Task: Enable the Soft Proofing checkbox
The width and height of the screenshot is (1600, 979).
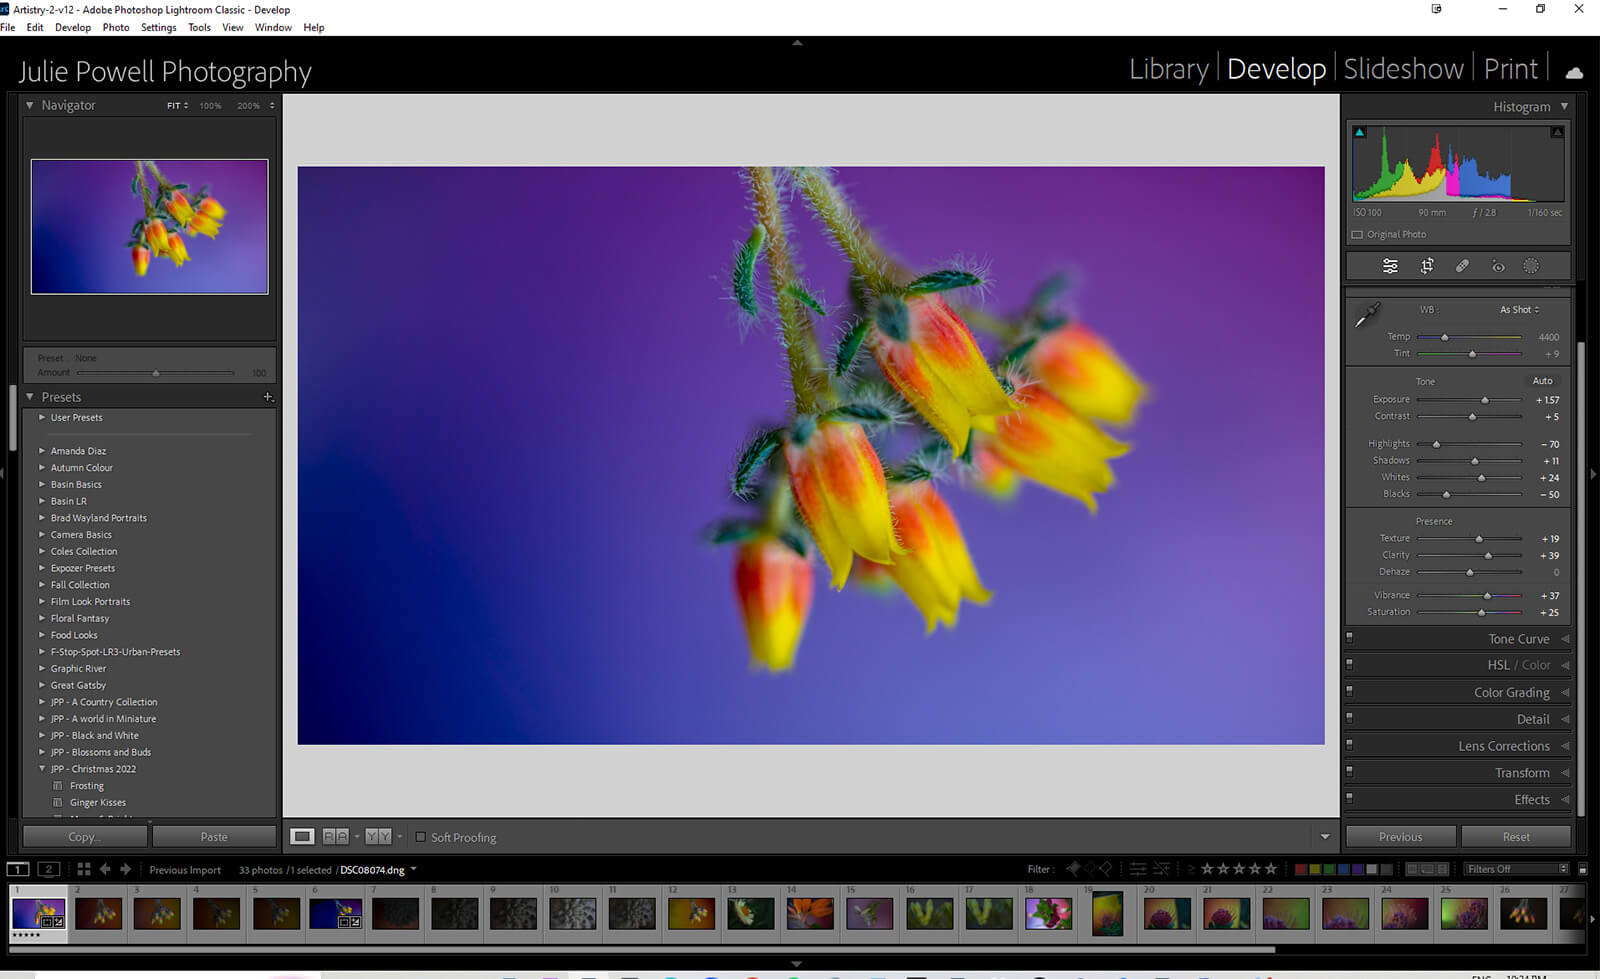Action: (421, 837)
